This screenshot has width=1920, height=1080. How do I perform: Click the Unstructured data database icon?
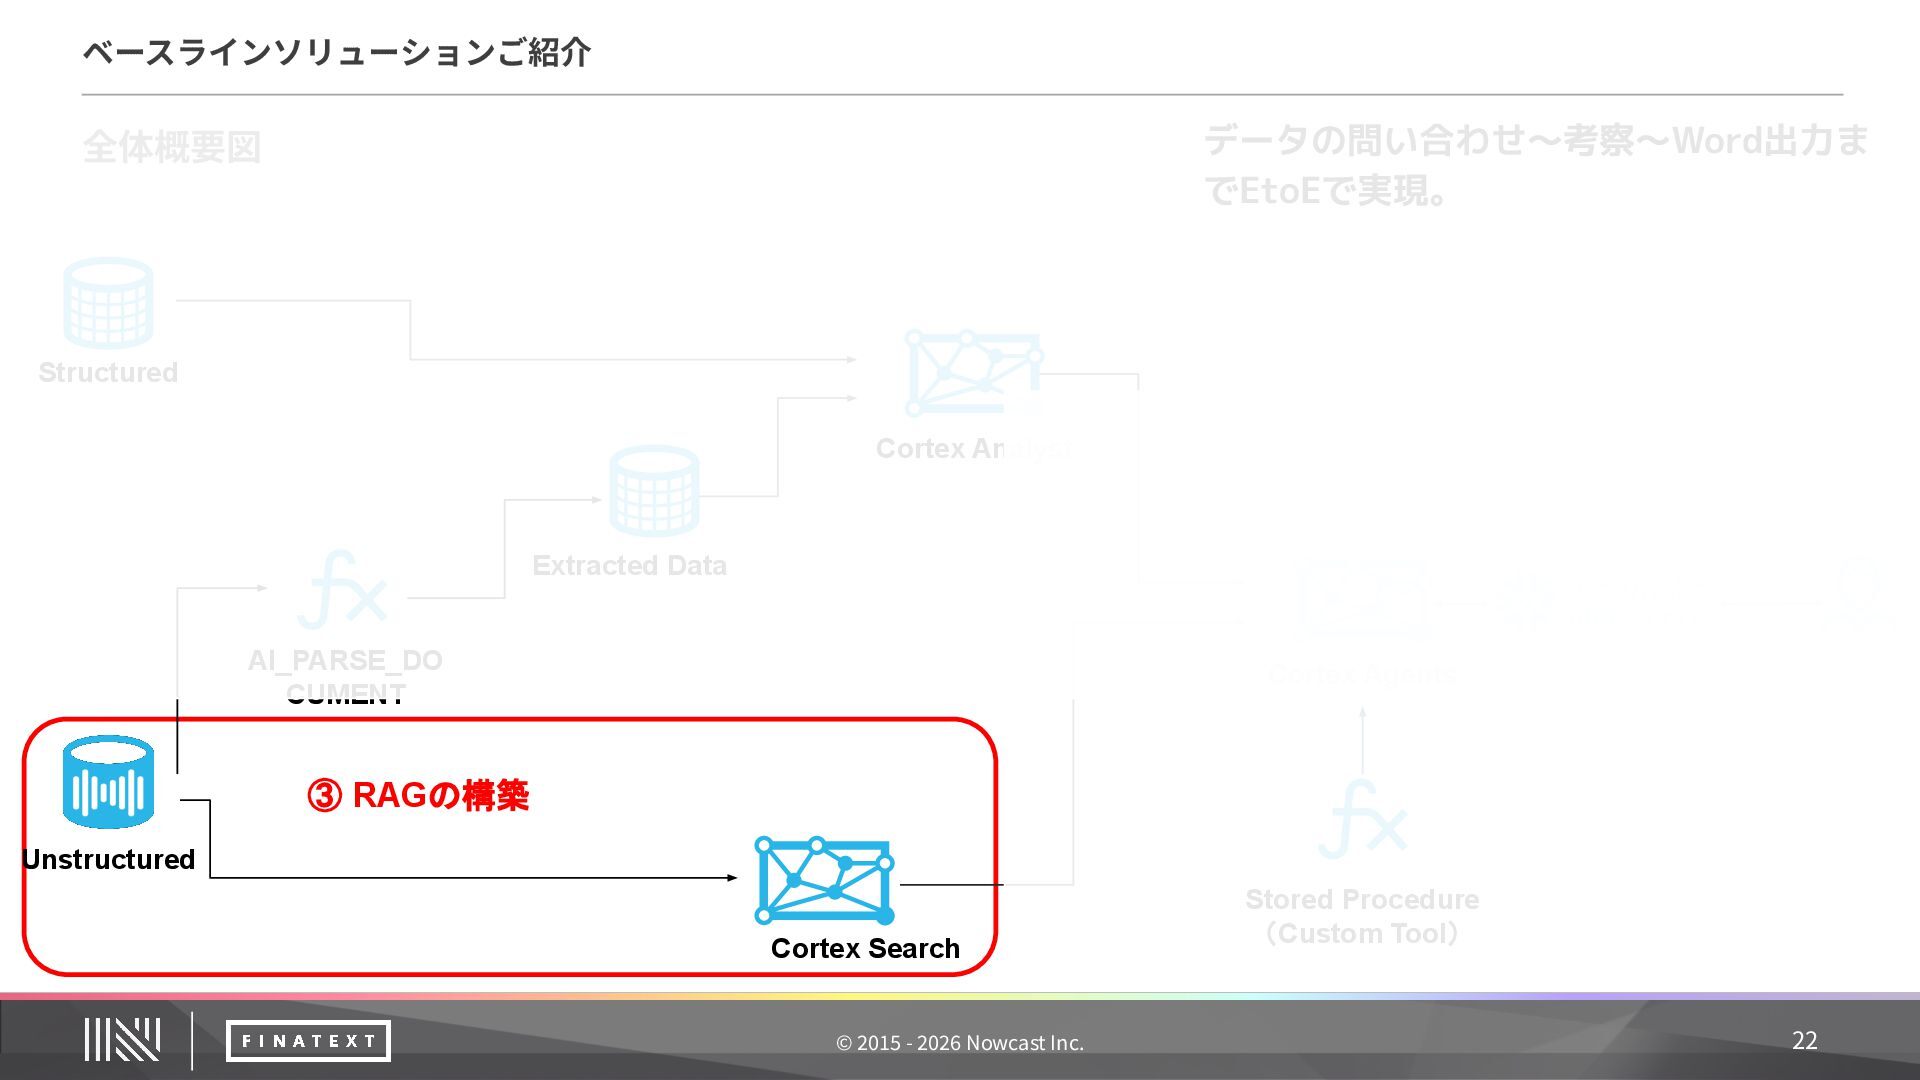(108, 782)
